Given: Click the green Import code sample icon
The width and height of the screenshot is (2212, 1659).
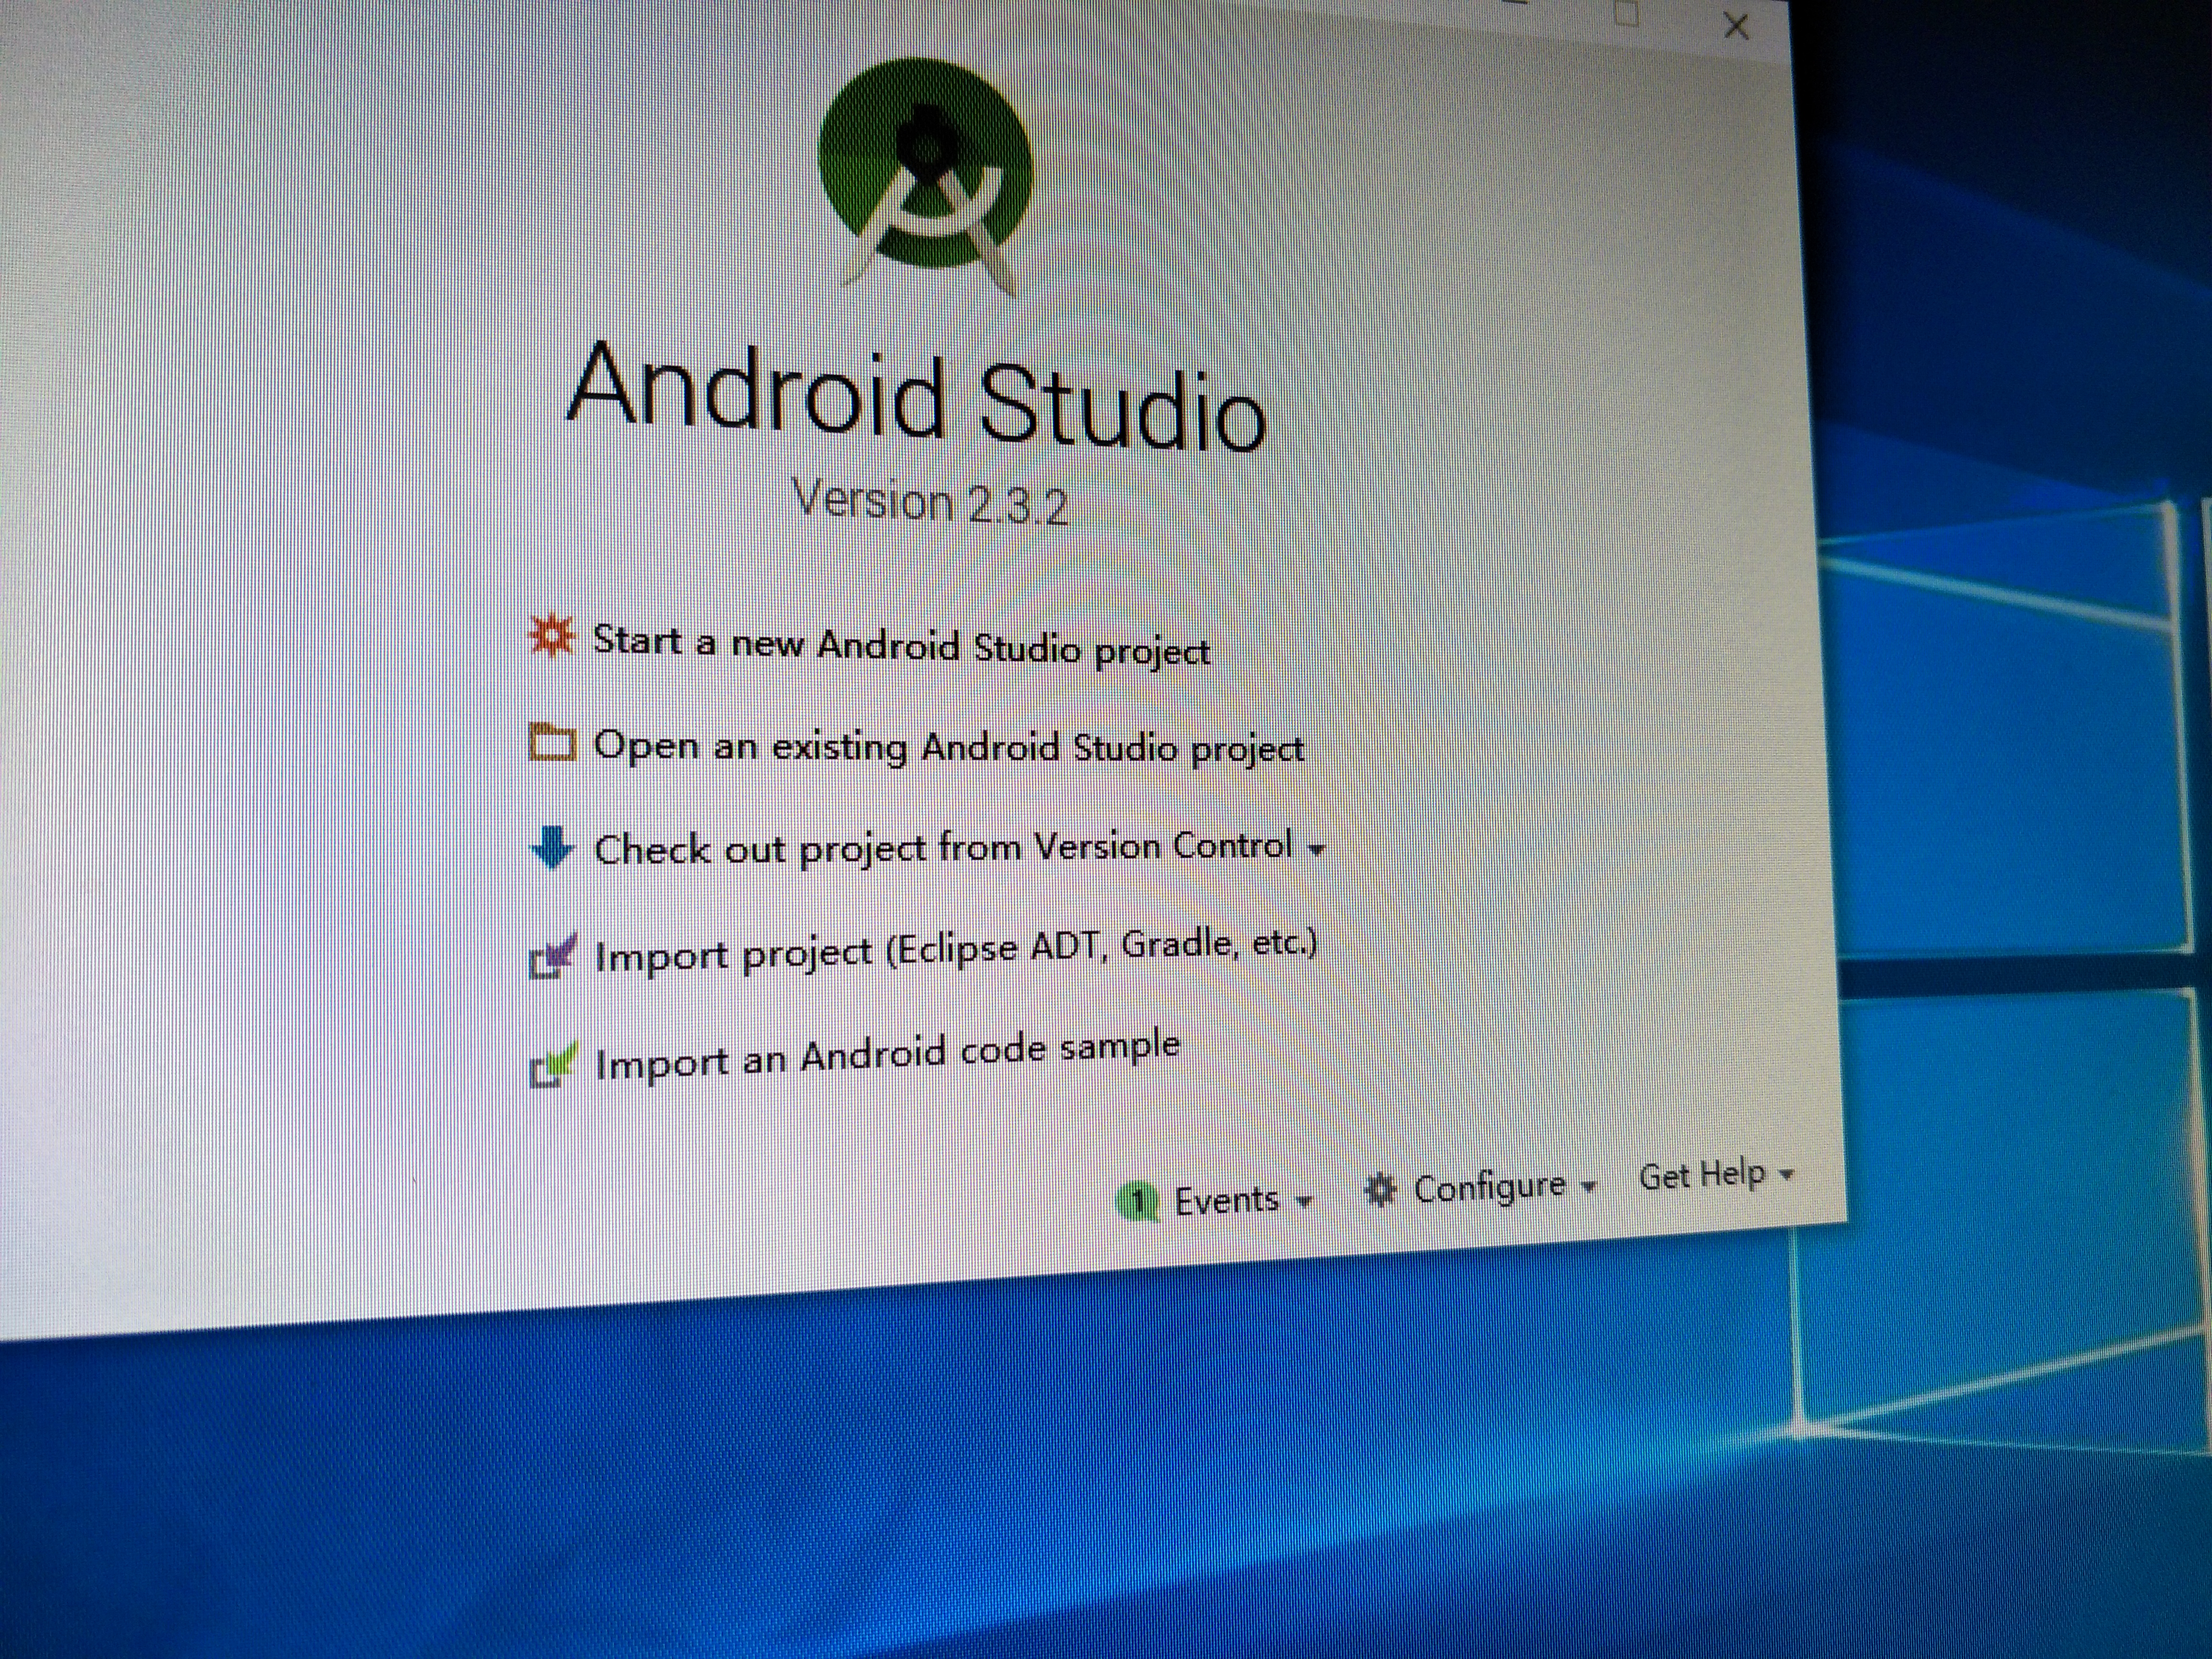Looking at the screenshot, I should point(553,1064).
